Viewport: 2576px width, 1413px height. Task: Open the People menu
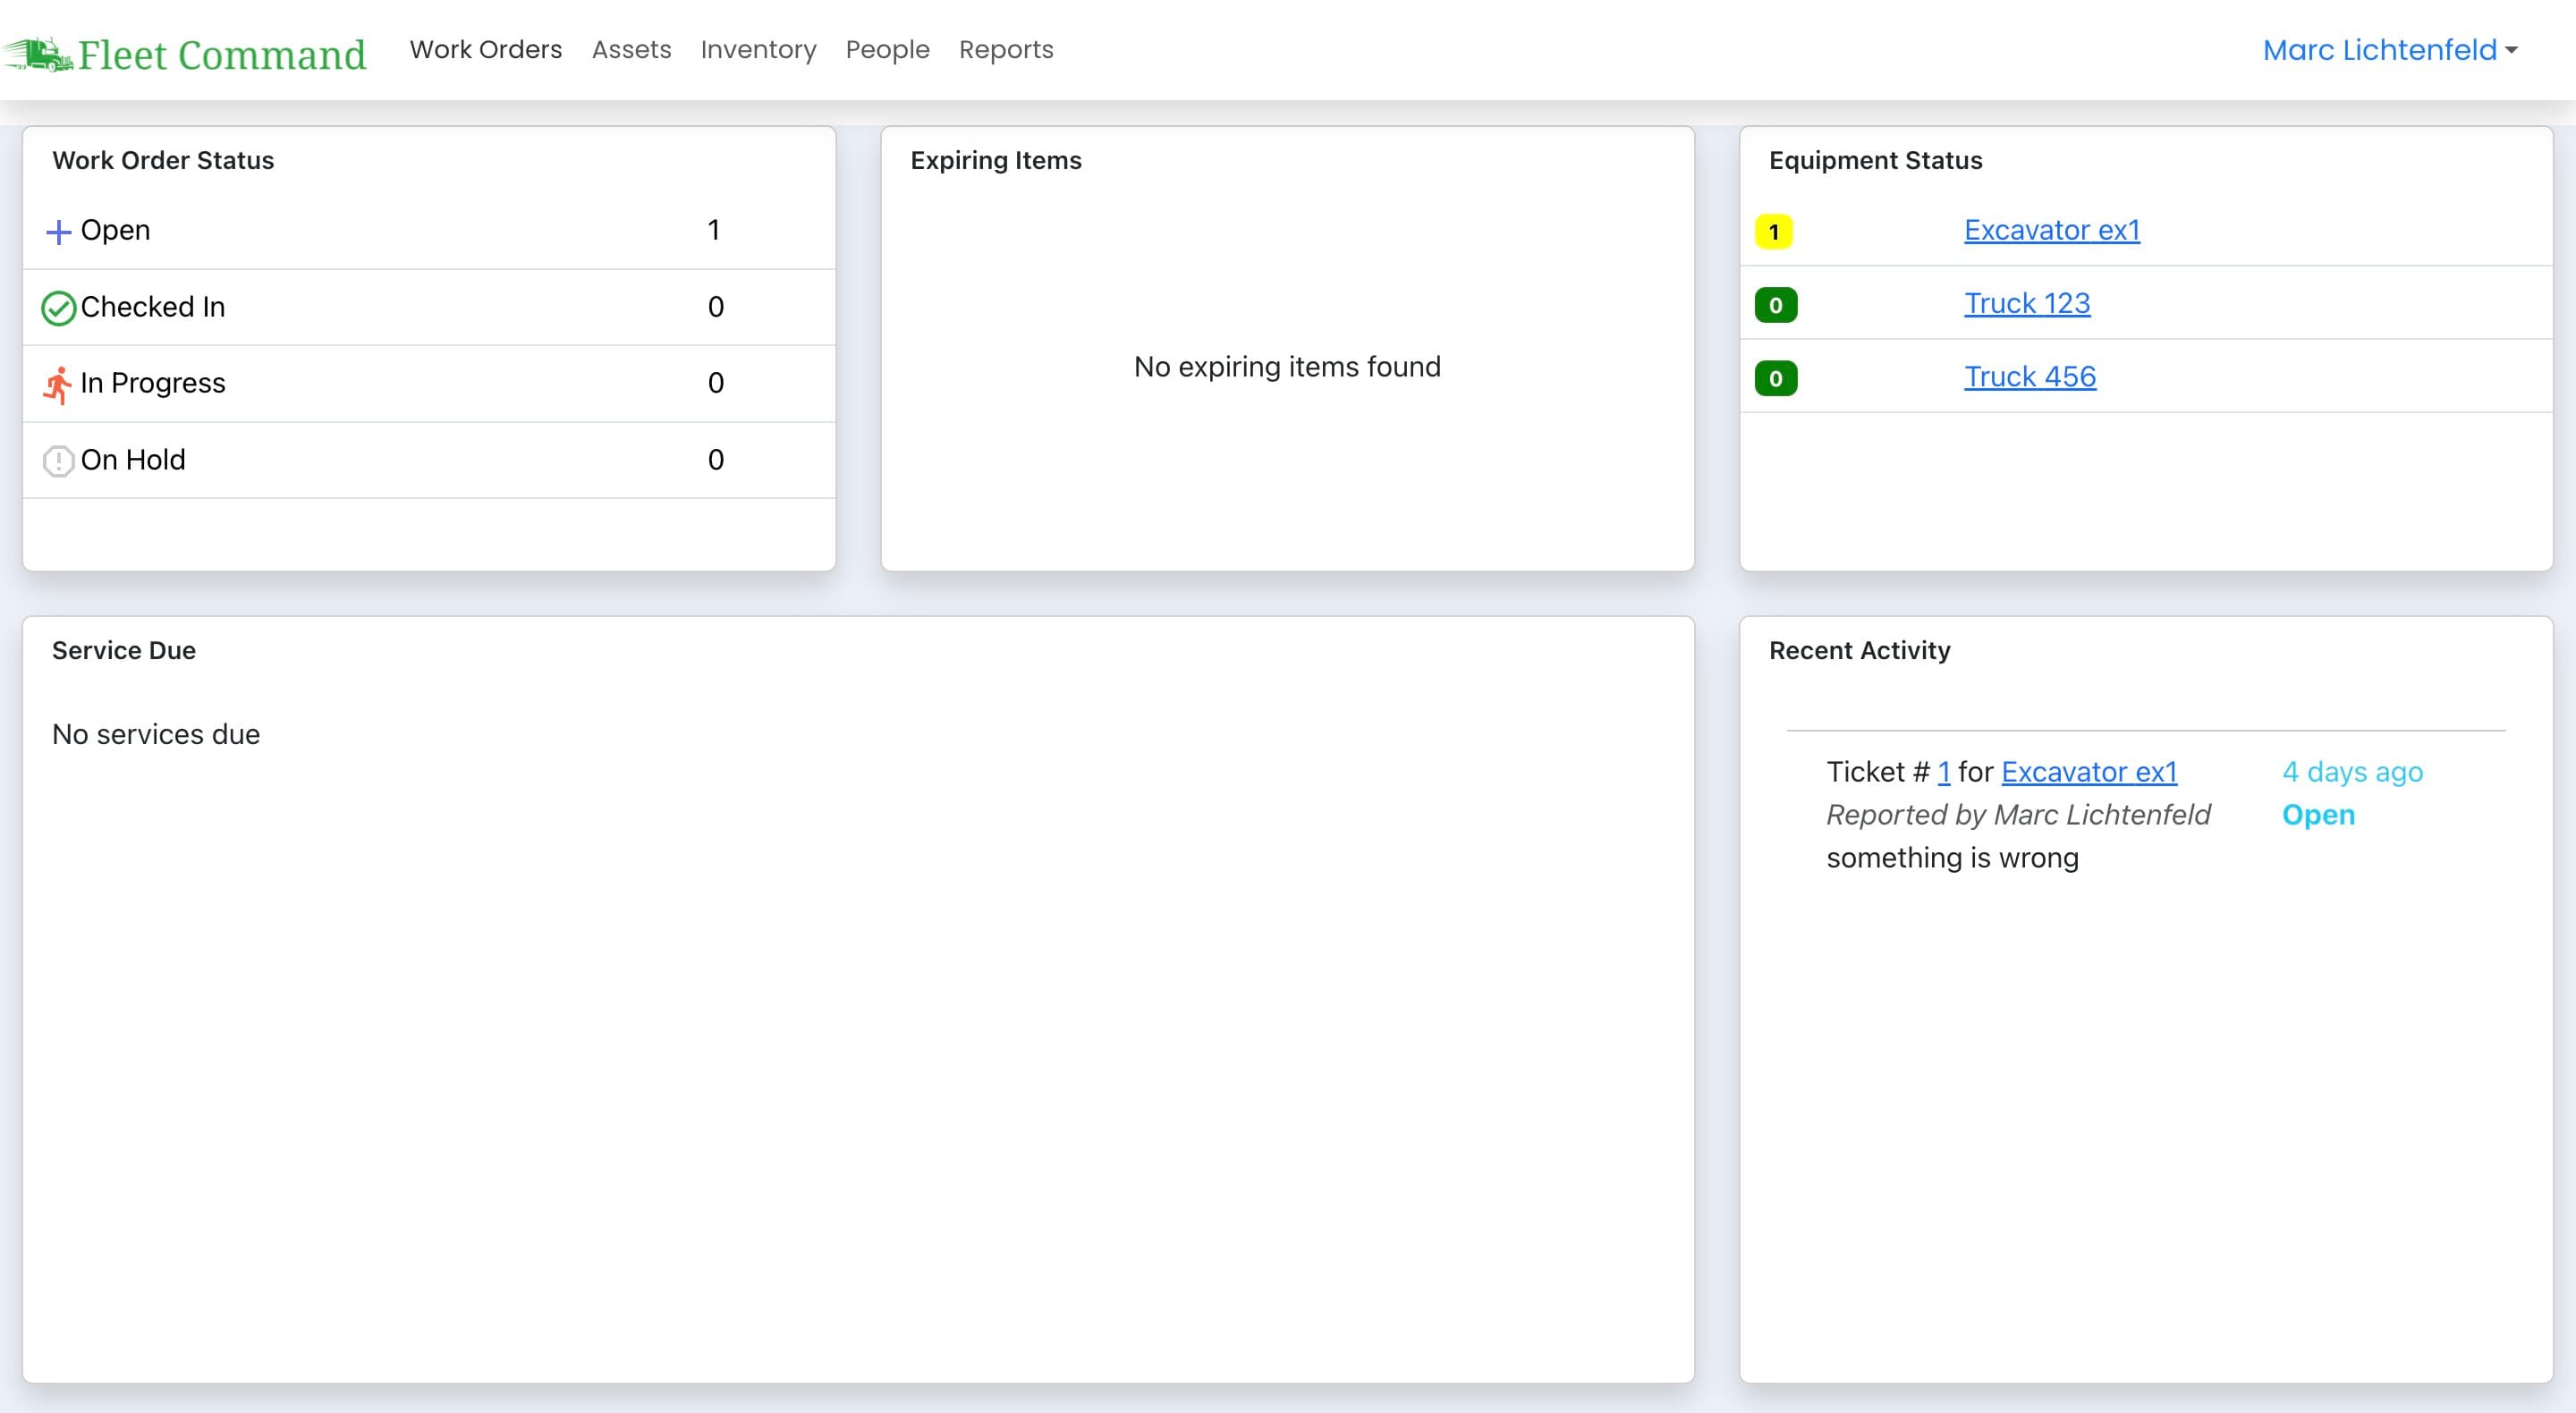click(x=887, y=50)
